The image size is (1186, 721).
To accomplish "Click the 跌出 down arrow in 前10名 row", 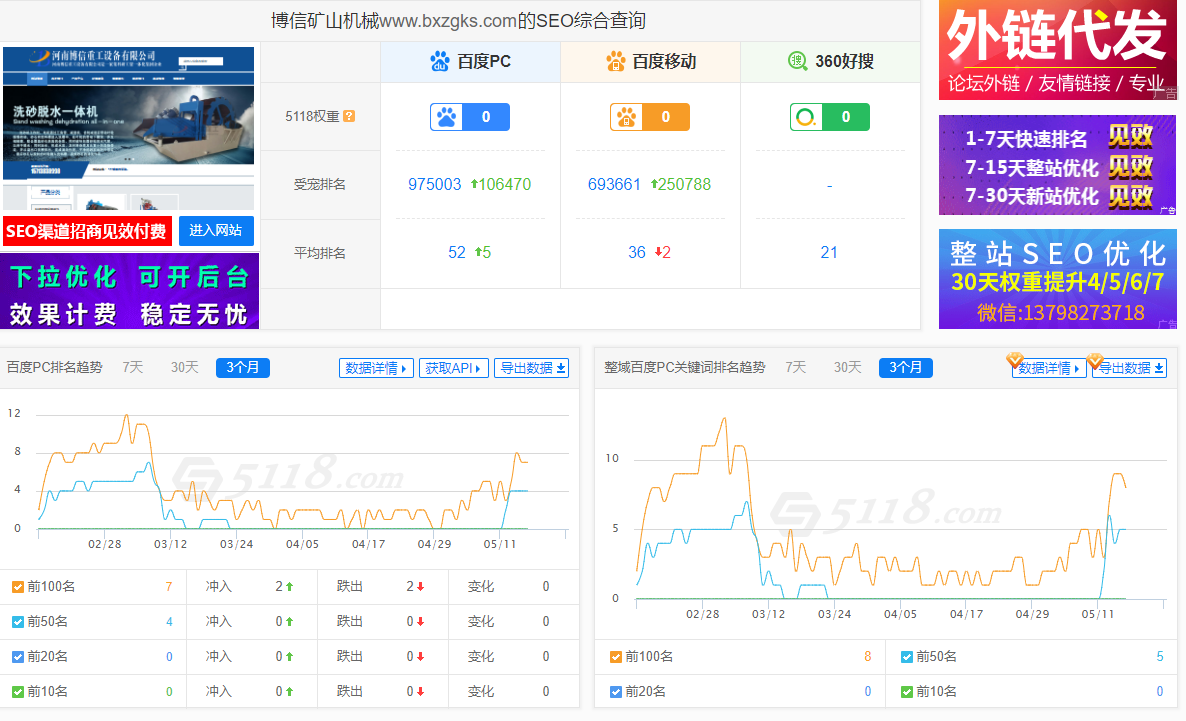I will point(421,691).
